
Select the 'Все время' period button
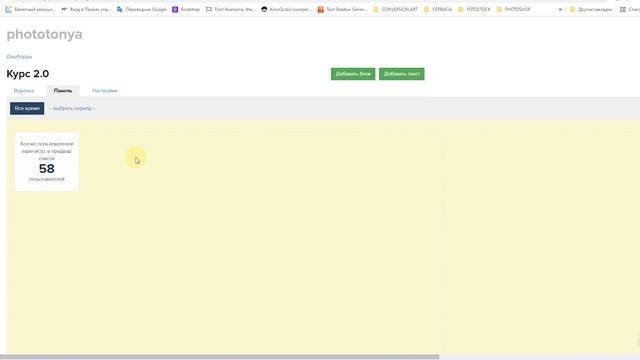[x=27, y=108]
